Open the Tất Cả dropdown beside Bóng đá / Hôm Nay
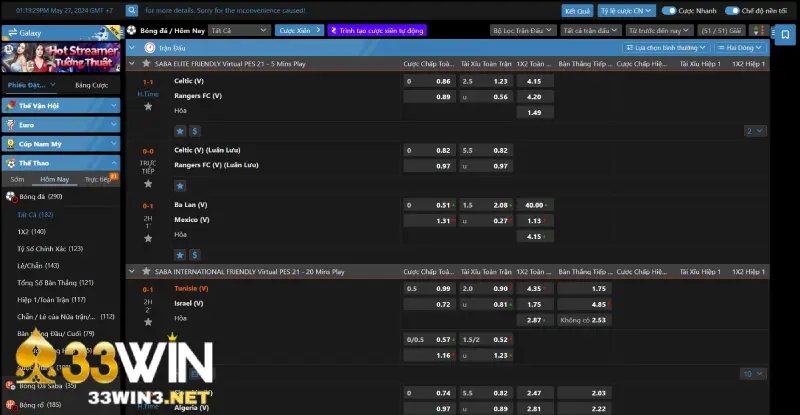Screen dimensions: 800x415 [x=239, y=31]
